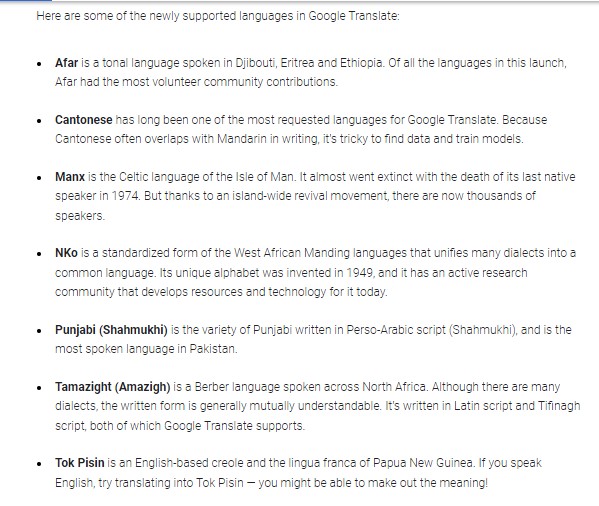Click the bold word Cantonese
Image resolution: width=599 pixels, height=506 pixels.
click(84, 120)
